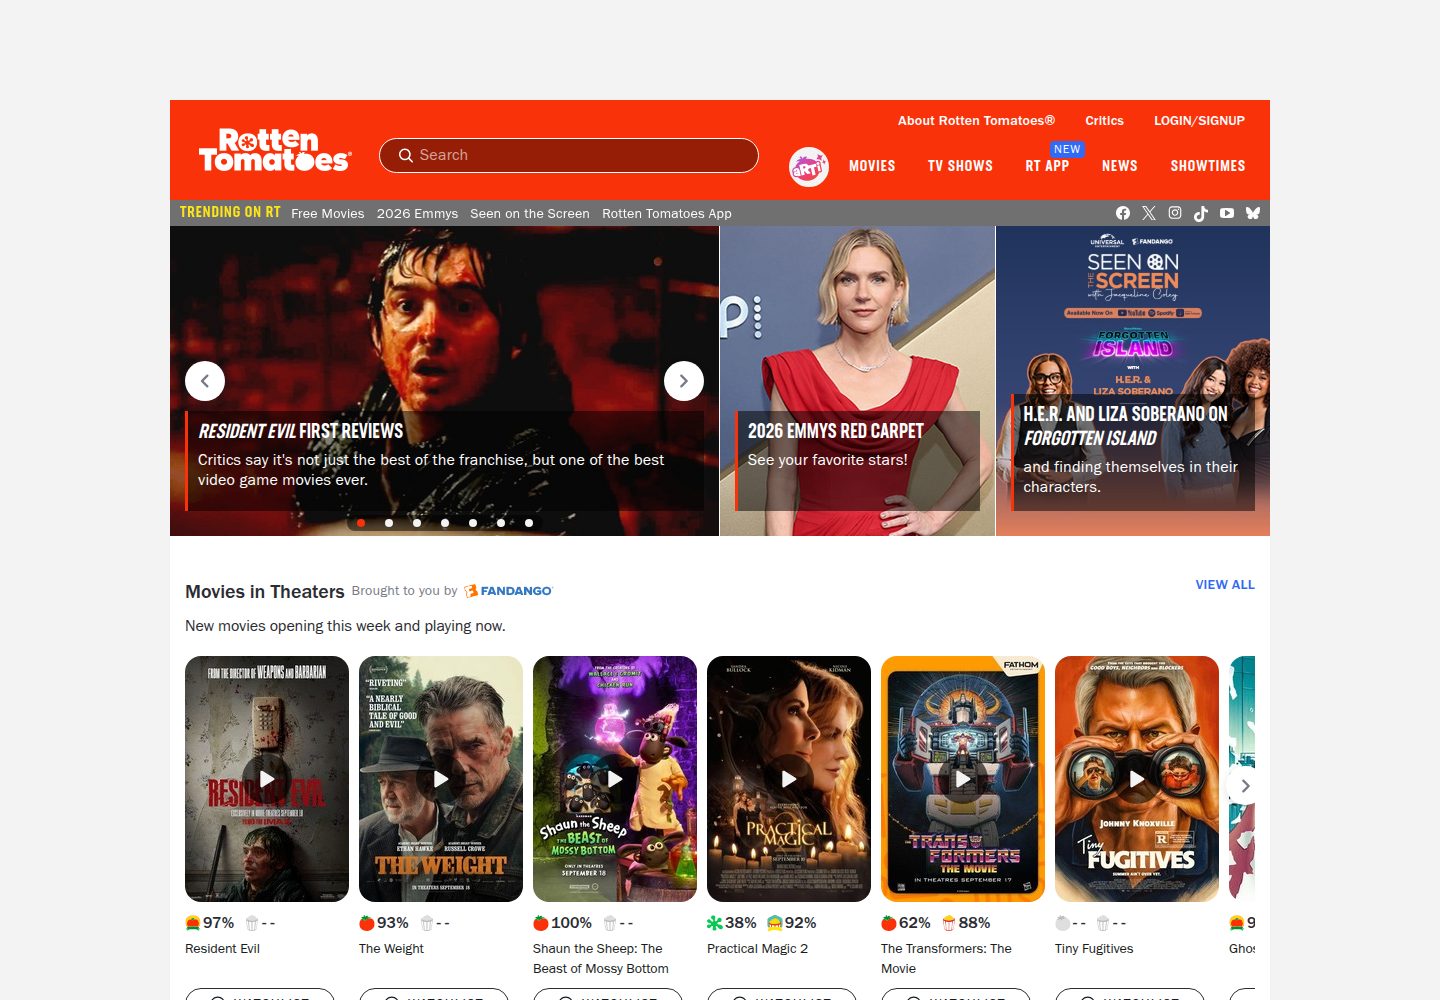1440x1000 pixels.
Task: Go to previous hero carousel slide
Action: point(205,381)
